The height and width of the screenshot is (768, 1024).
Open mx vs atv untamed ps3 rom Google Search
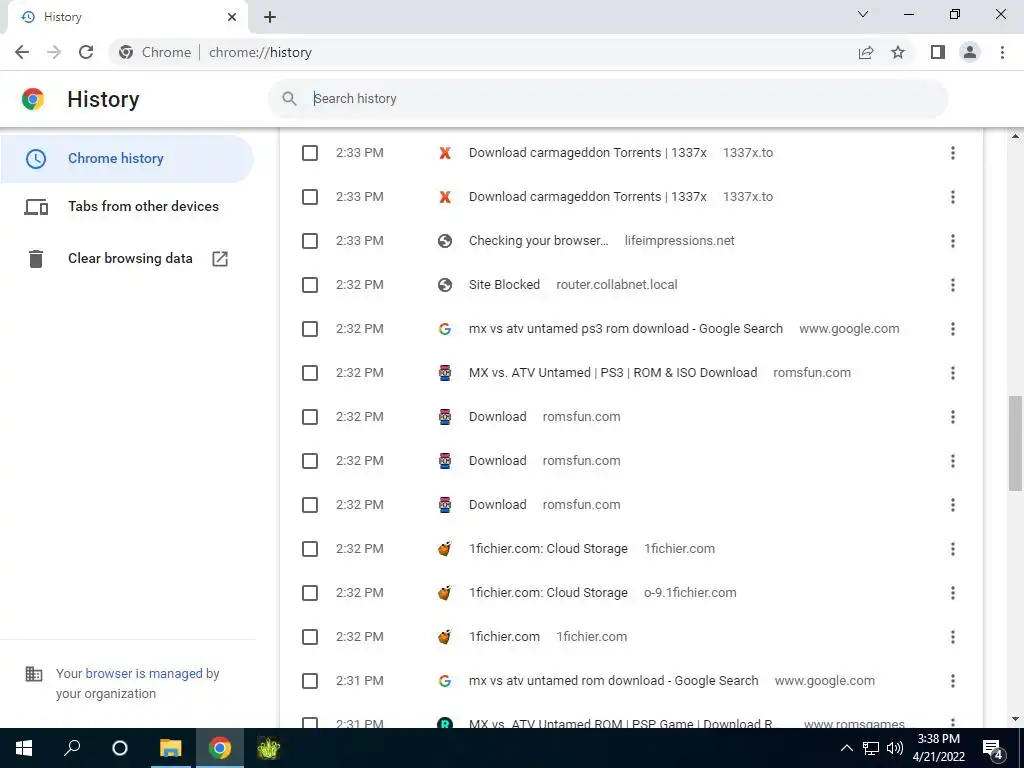tap(626, 328)
